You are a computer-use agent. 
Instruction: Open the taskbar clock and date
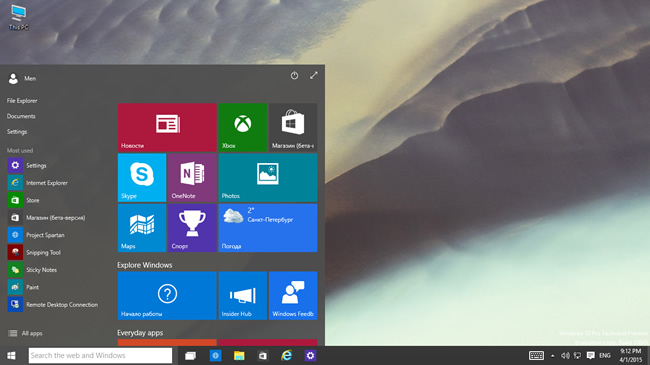(x=631, y=355)
